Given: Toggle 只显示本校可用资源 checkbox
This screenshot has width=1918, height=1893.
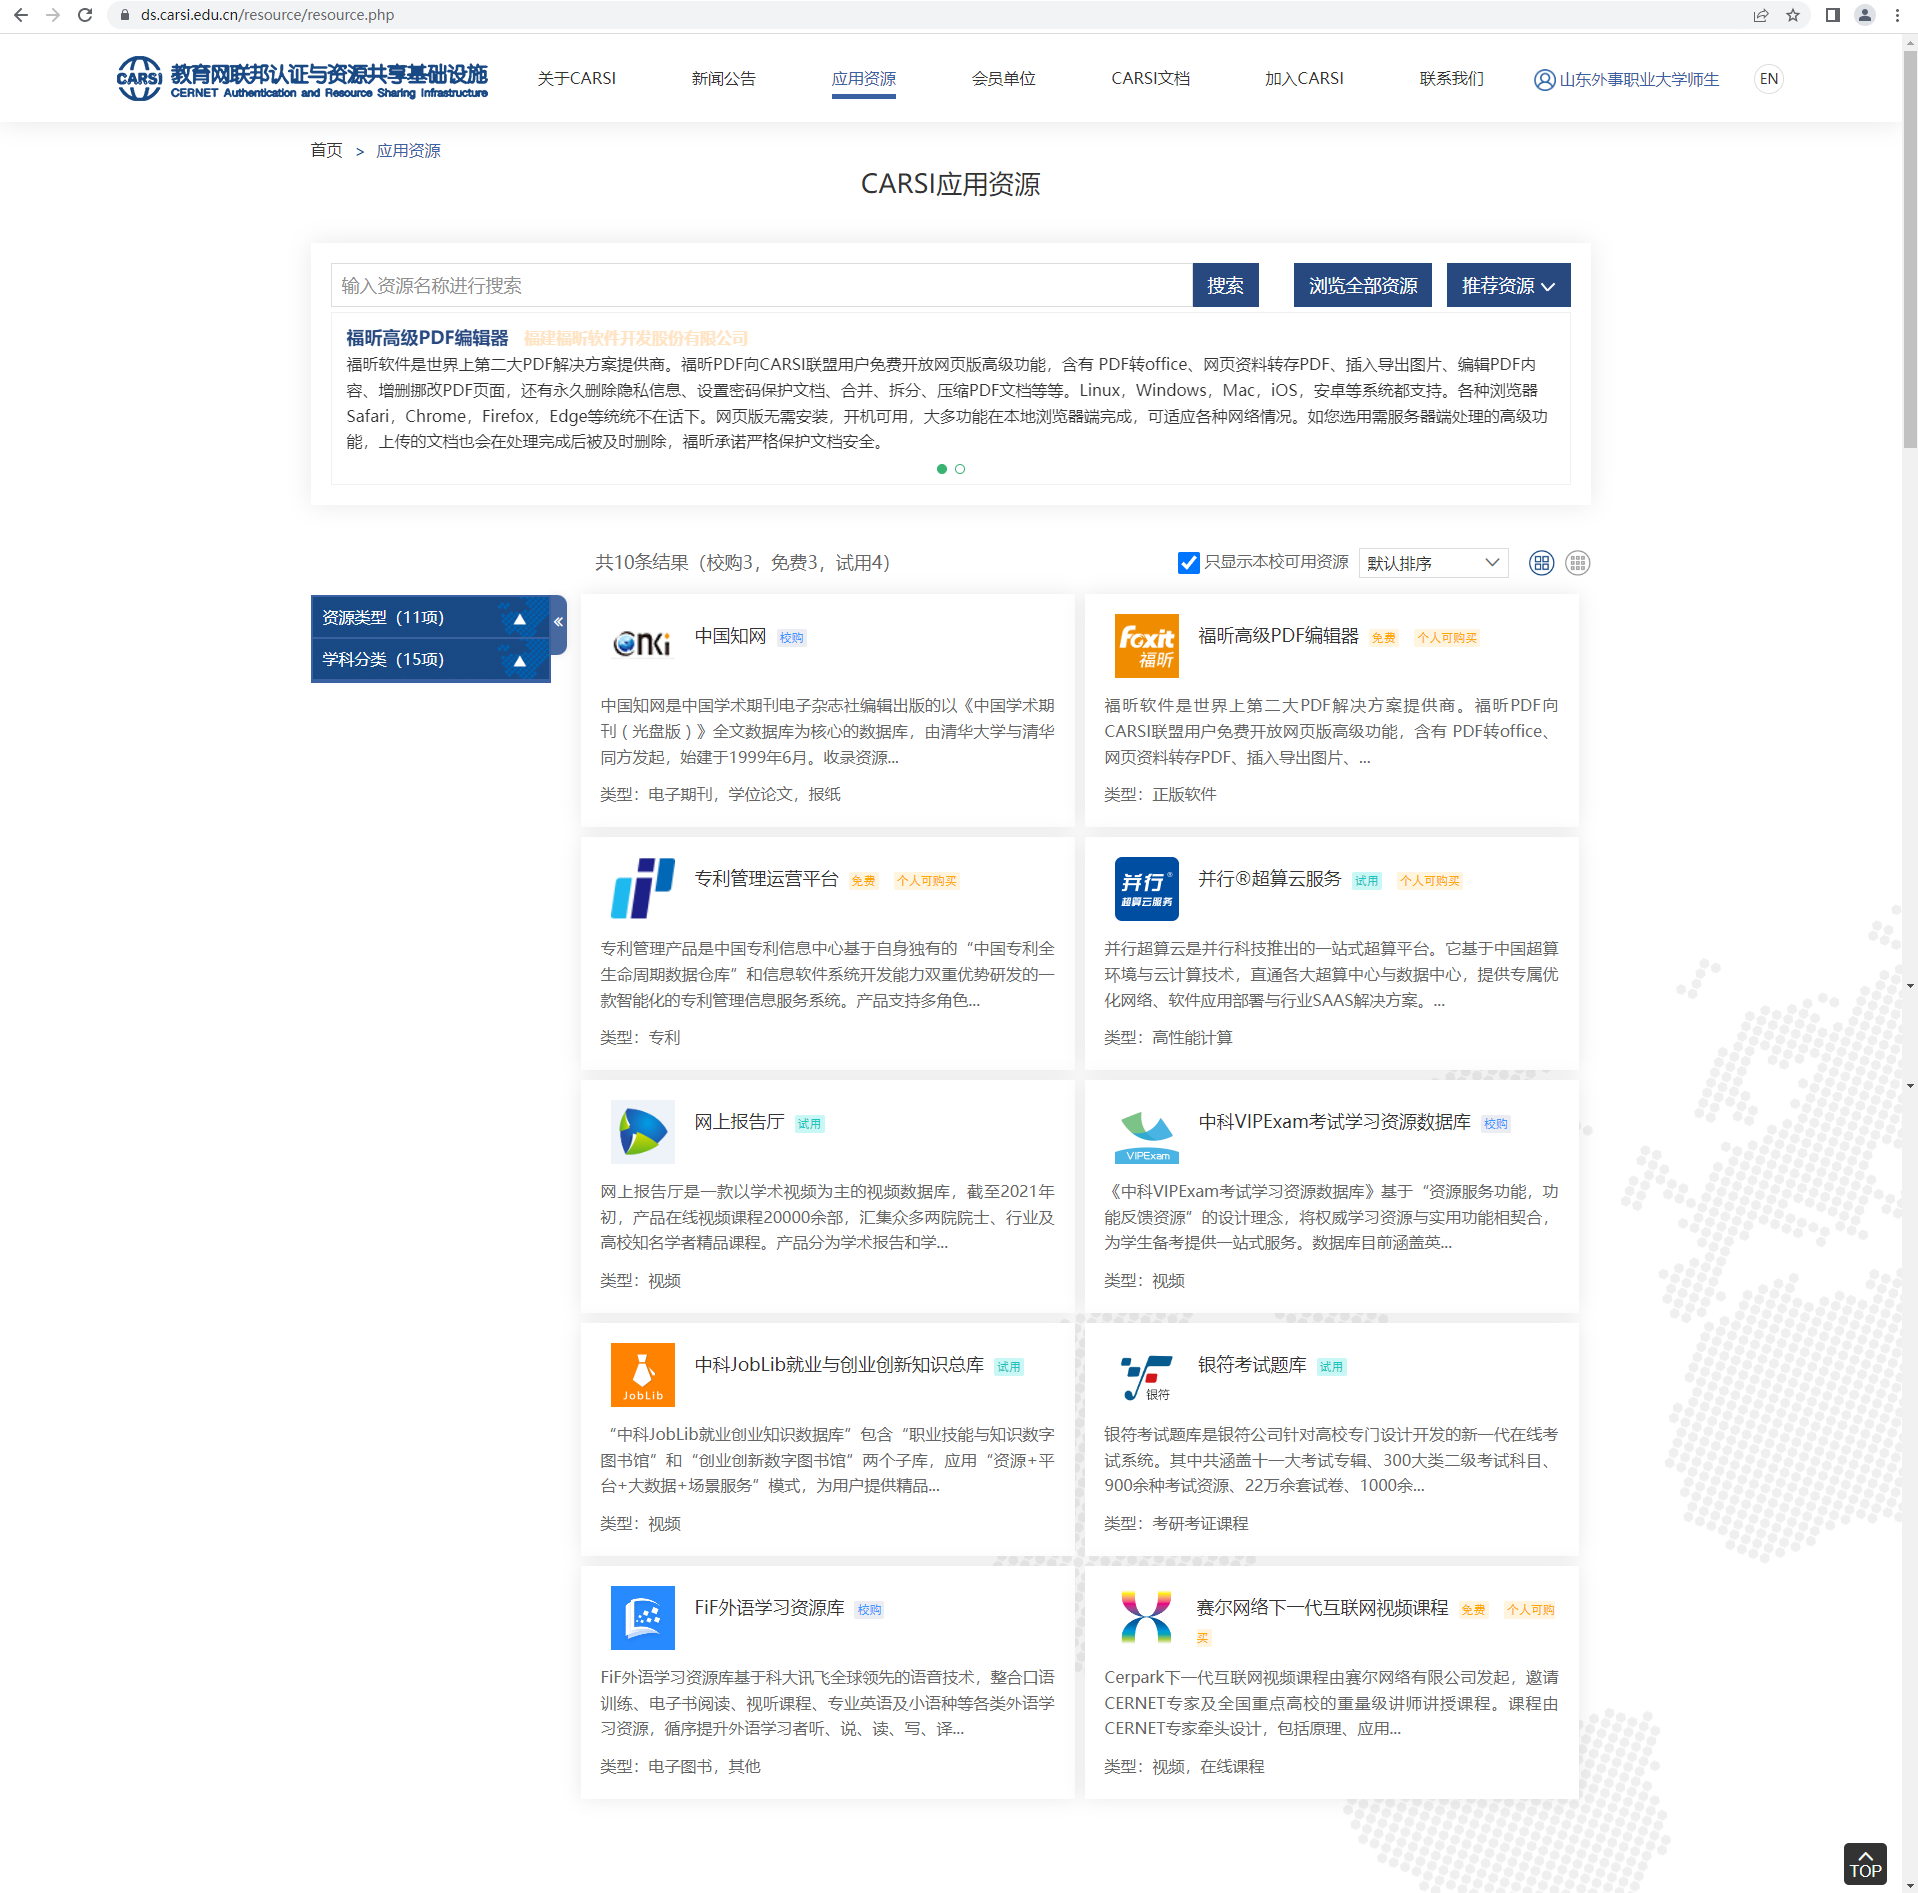Looking at the screenshot, I should (1188, 563).
